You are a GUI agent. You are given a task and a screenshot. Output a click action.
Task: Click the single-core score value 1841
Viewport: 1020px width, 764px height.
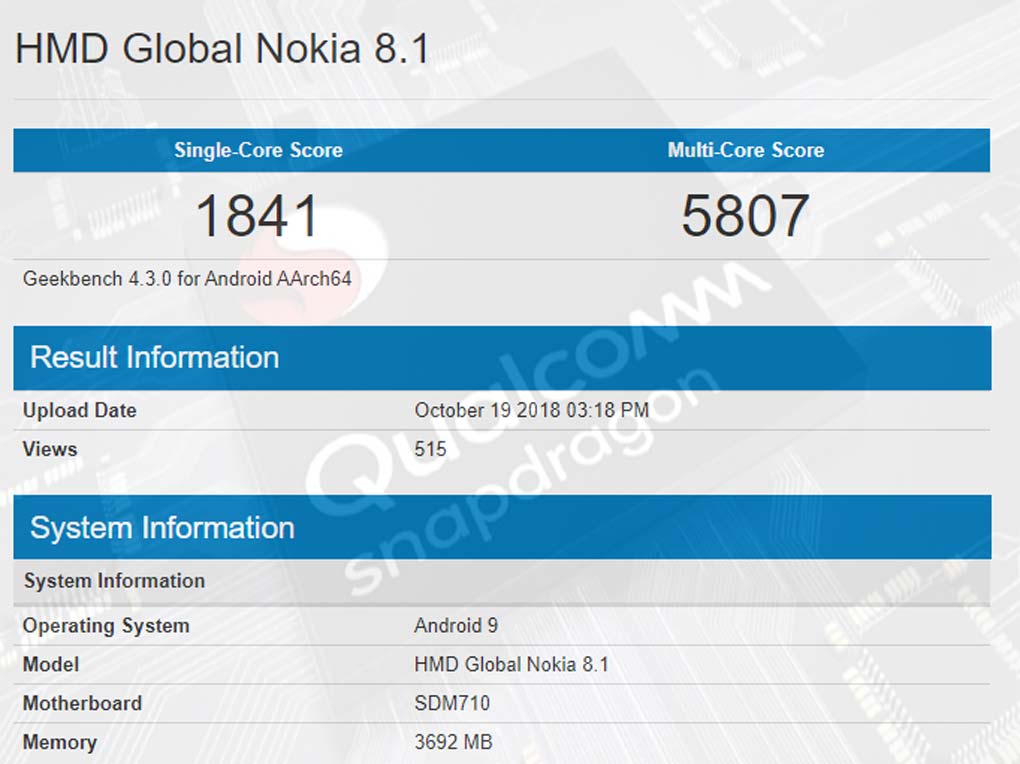click(258, 216)
